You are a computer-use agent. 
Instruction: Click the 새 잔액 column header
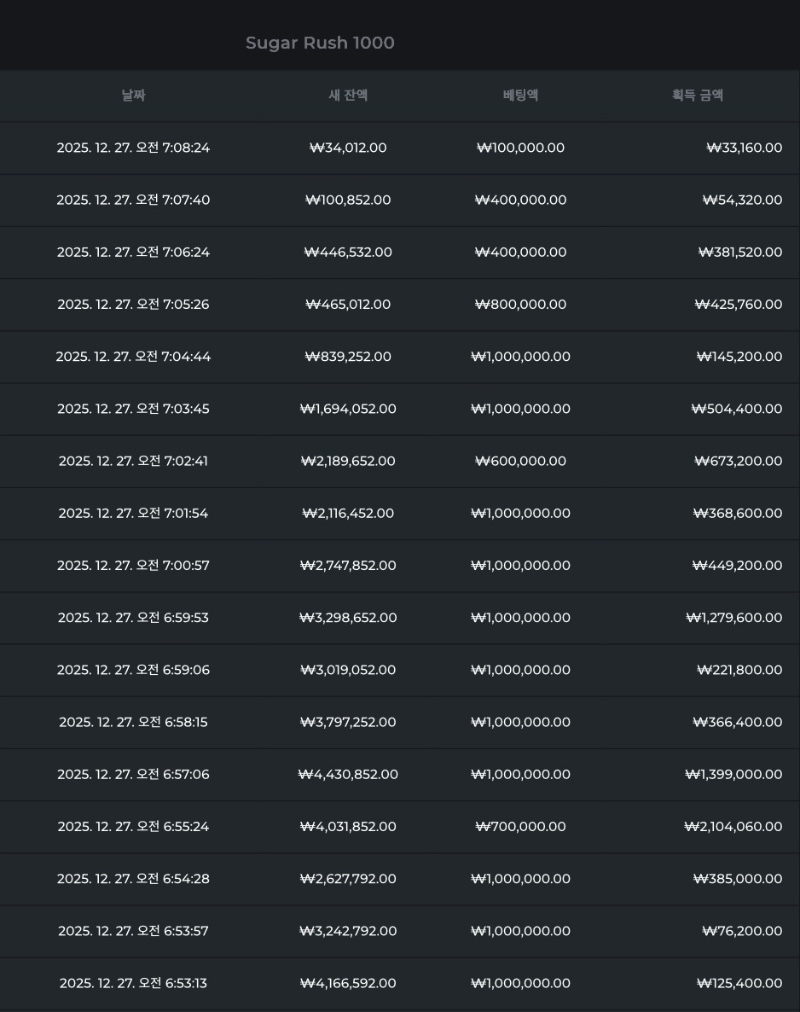point(348,96)
